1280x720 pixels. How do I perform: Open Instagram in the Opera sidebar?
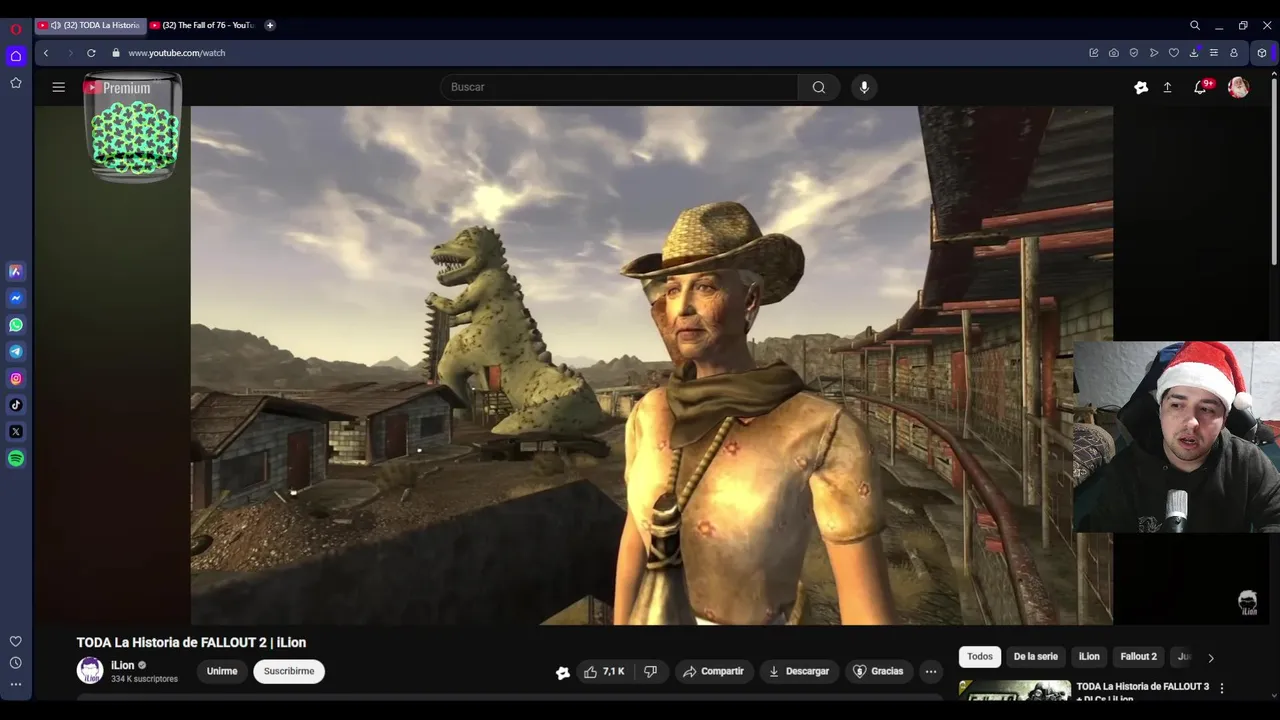16,379
